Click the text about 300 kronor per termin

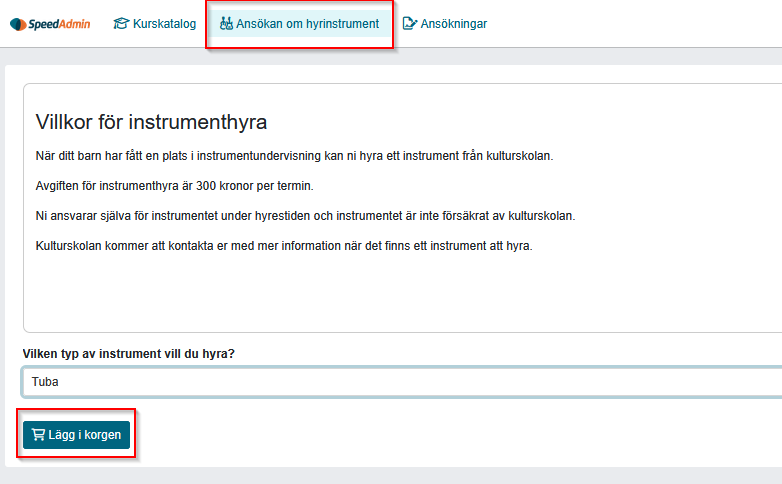click(175, 186)
